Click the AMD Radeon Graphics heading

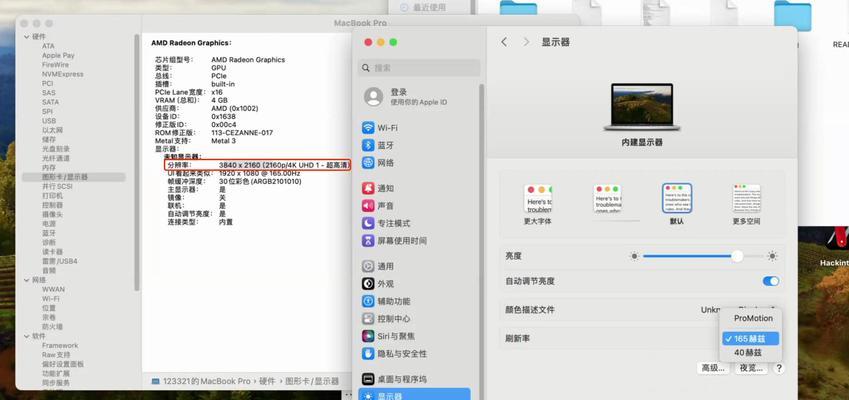click(191, 42)
